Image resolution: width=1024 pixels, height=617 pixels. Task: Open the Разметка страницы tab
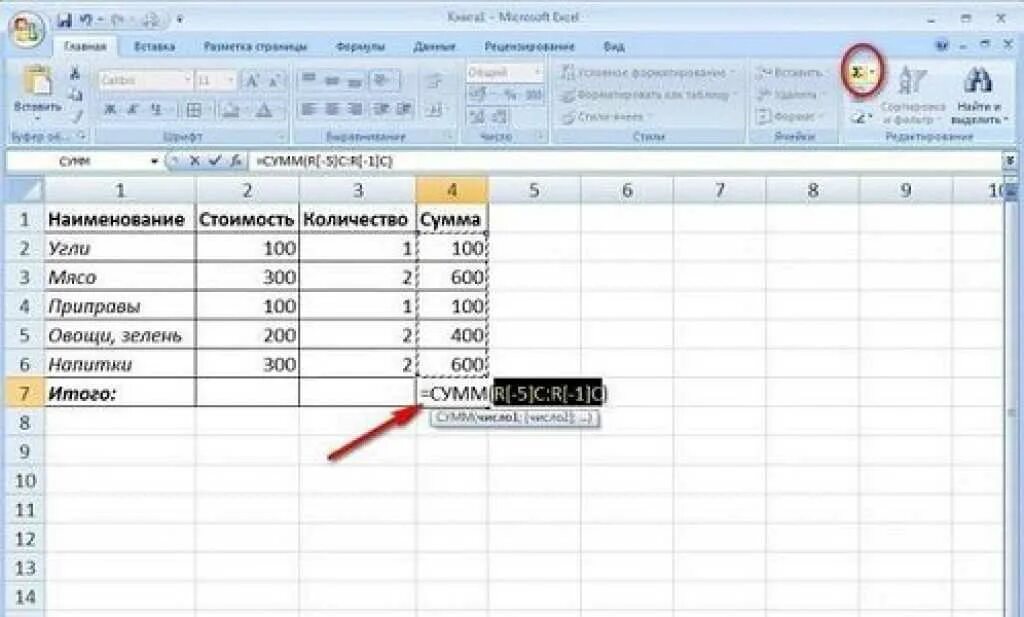[255, 46]
